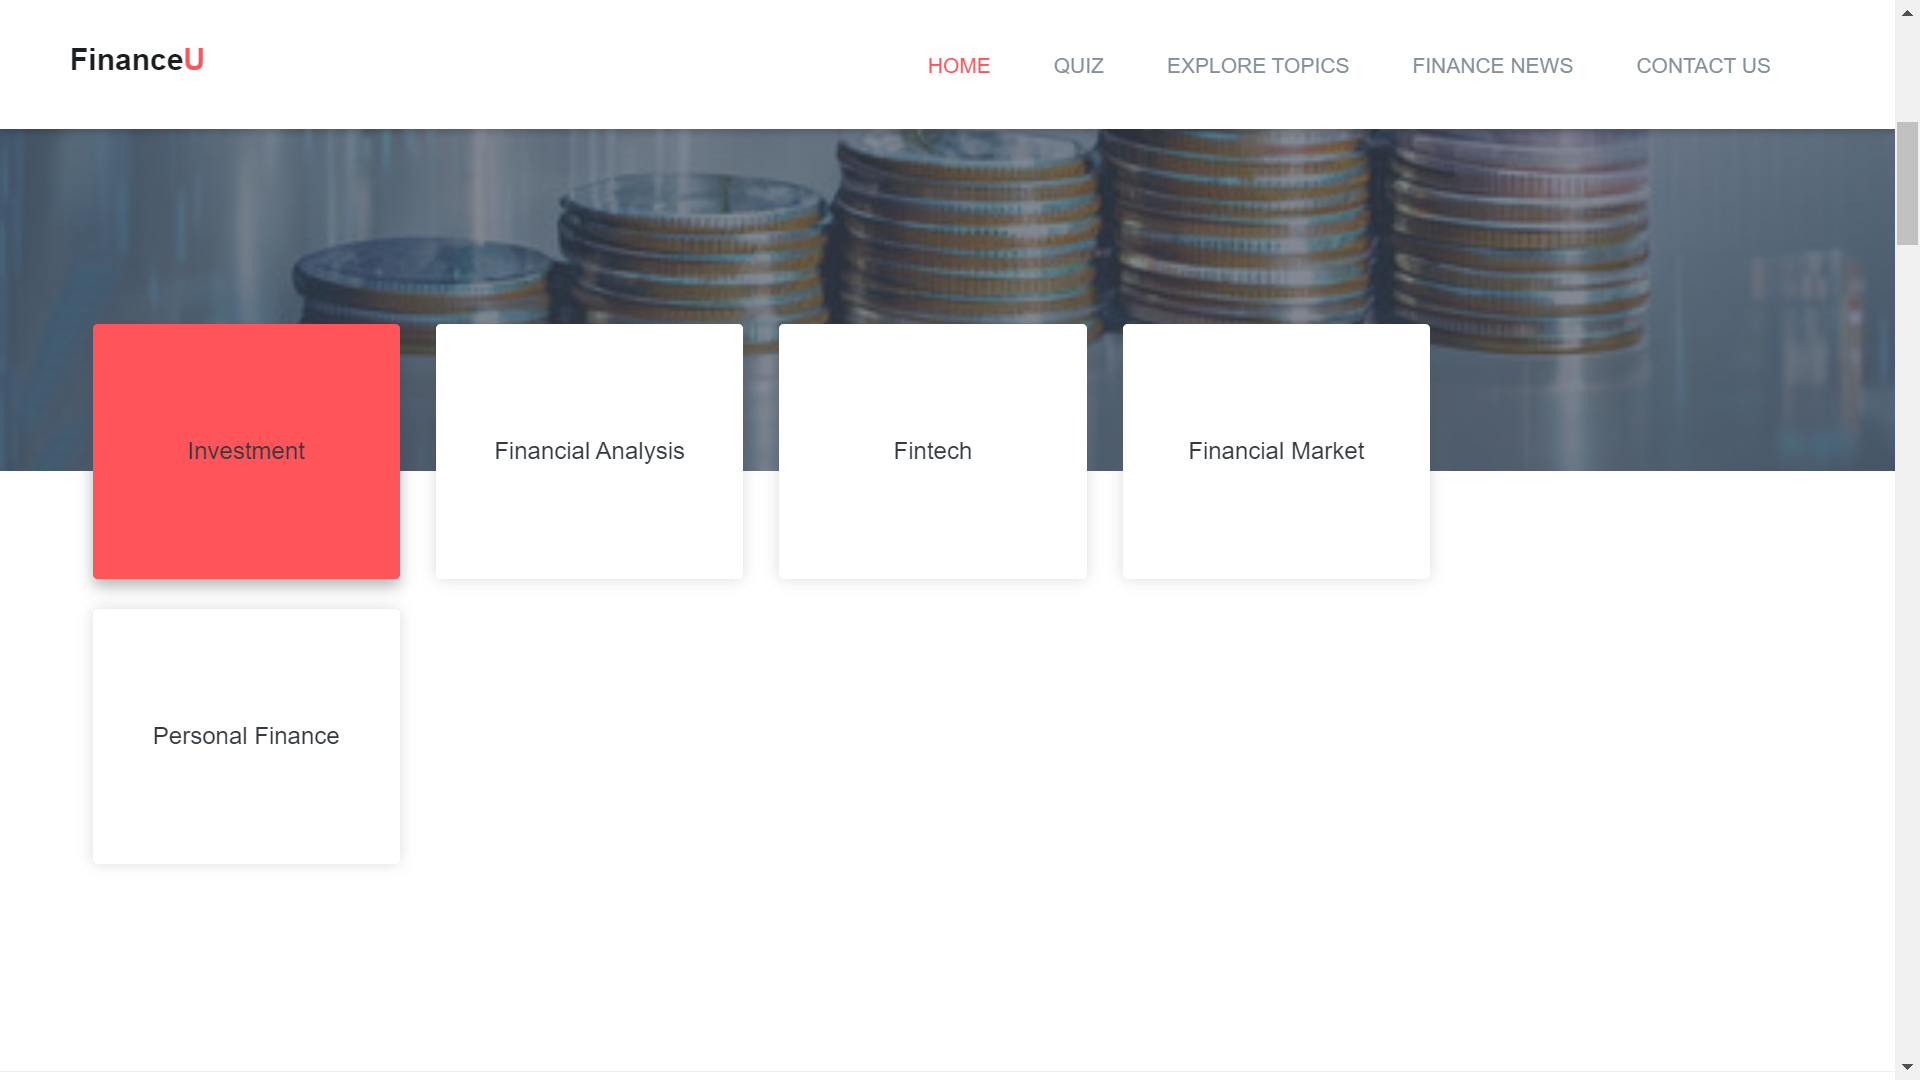Click the scrollbar track below the thumb
Viewport: 1920px width, 1080px height.
(x=1907, y=650)
